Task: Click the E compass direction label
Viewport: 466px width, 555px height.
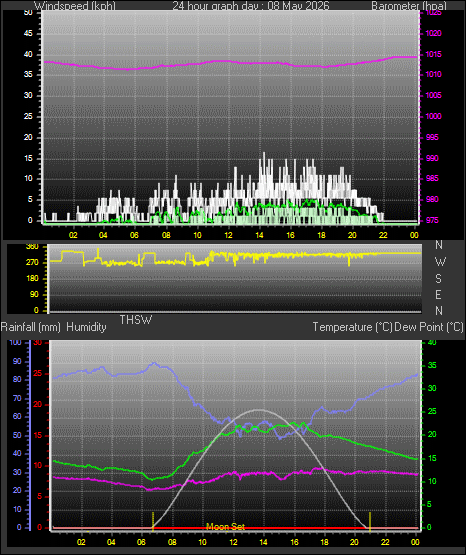Action: point(438,294)
